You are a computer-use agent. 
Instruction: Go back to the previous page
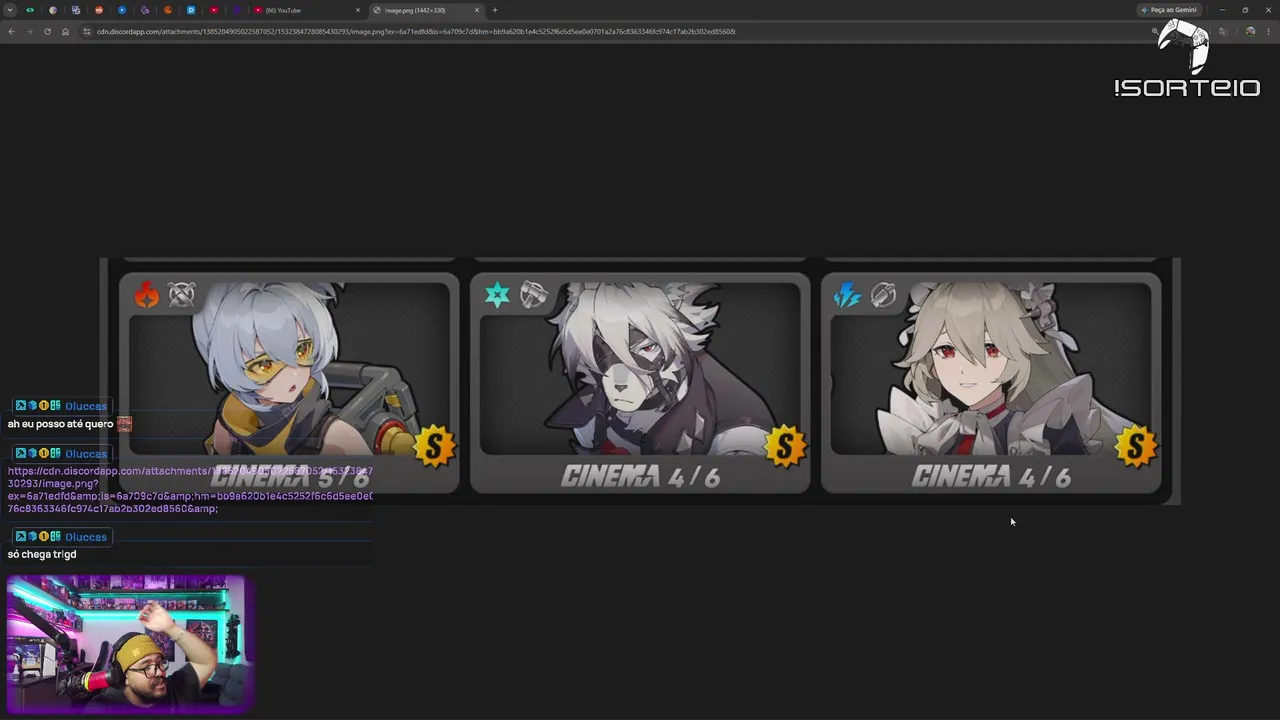pos(11,31)
